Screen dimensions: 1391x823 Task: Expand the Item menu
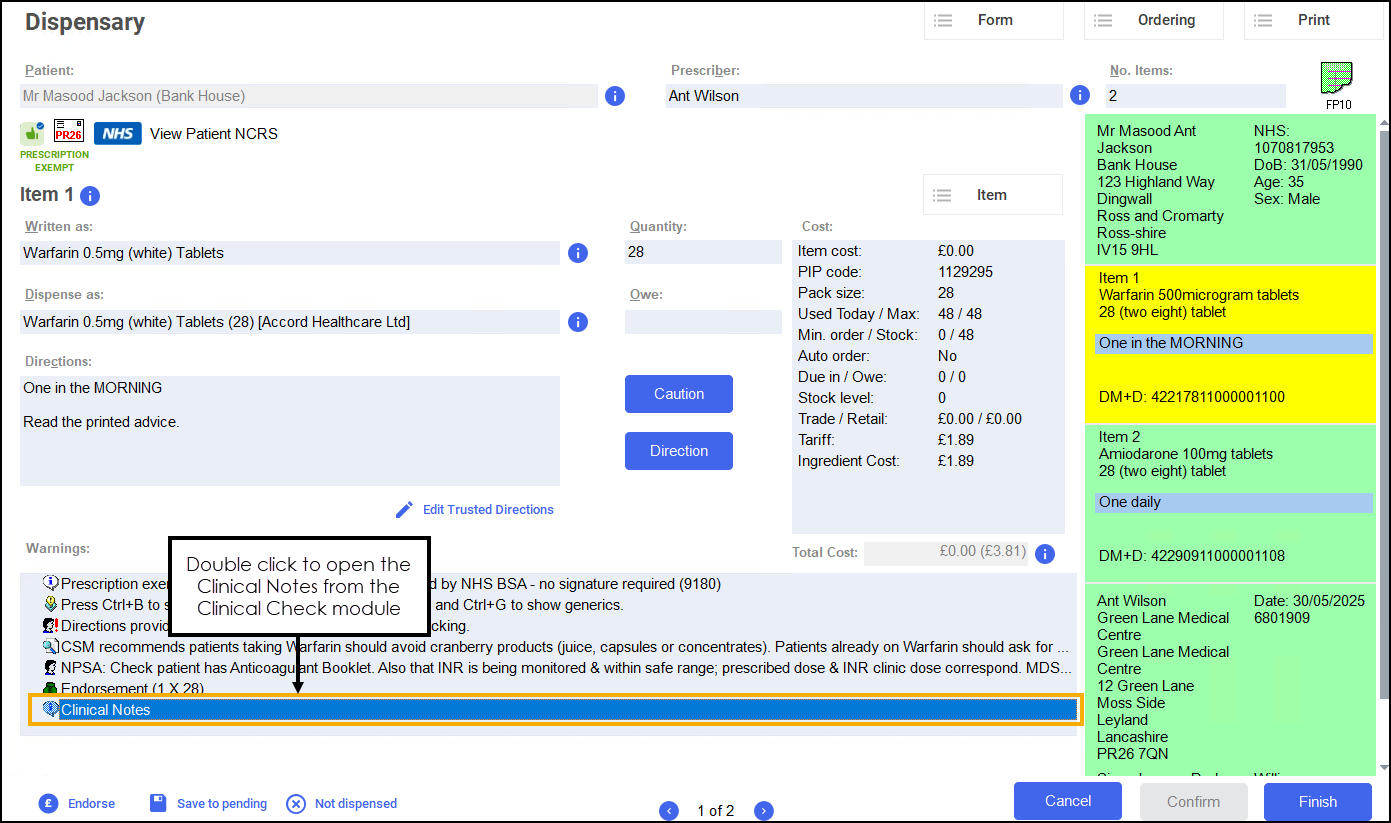pos(991,195)
